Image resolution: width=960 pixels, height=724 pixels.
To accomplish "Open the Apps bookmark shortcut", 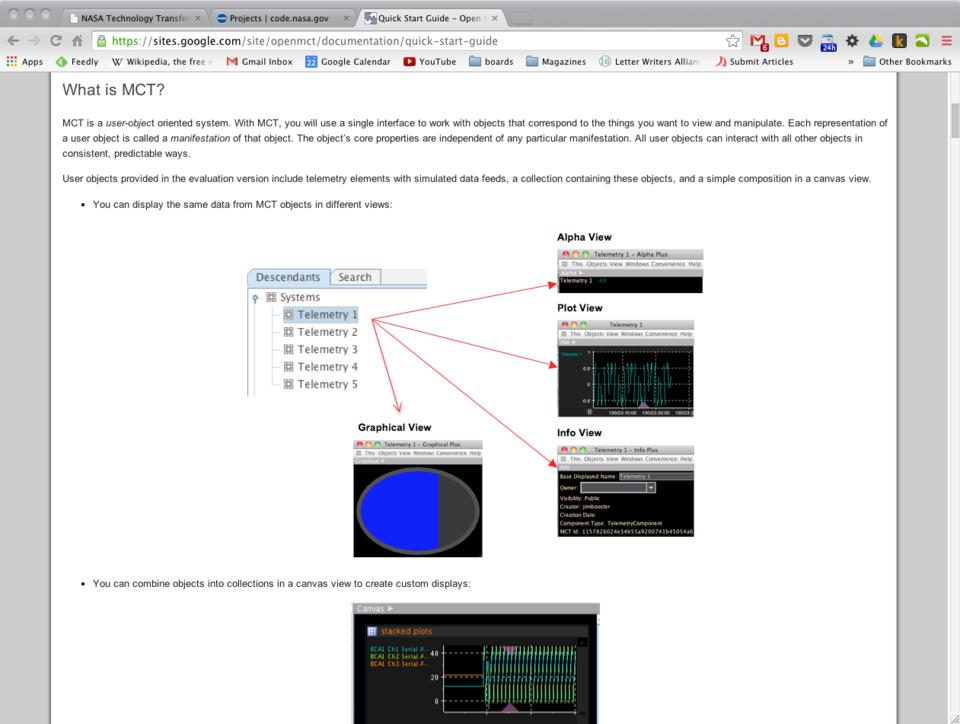I will 24,61.
